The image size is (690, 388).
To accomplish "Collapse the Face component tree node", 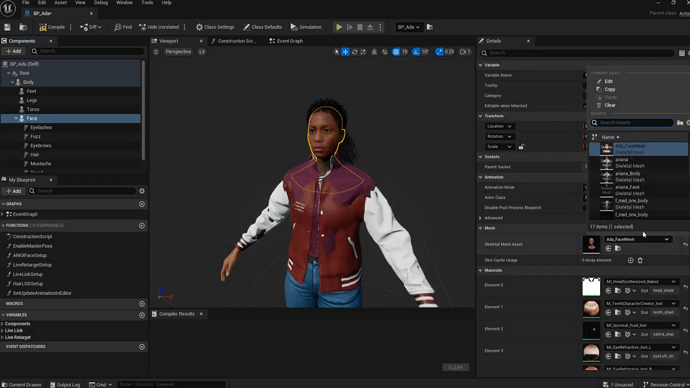I will [x=16, y=118].
